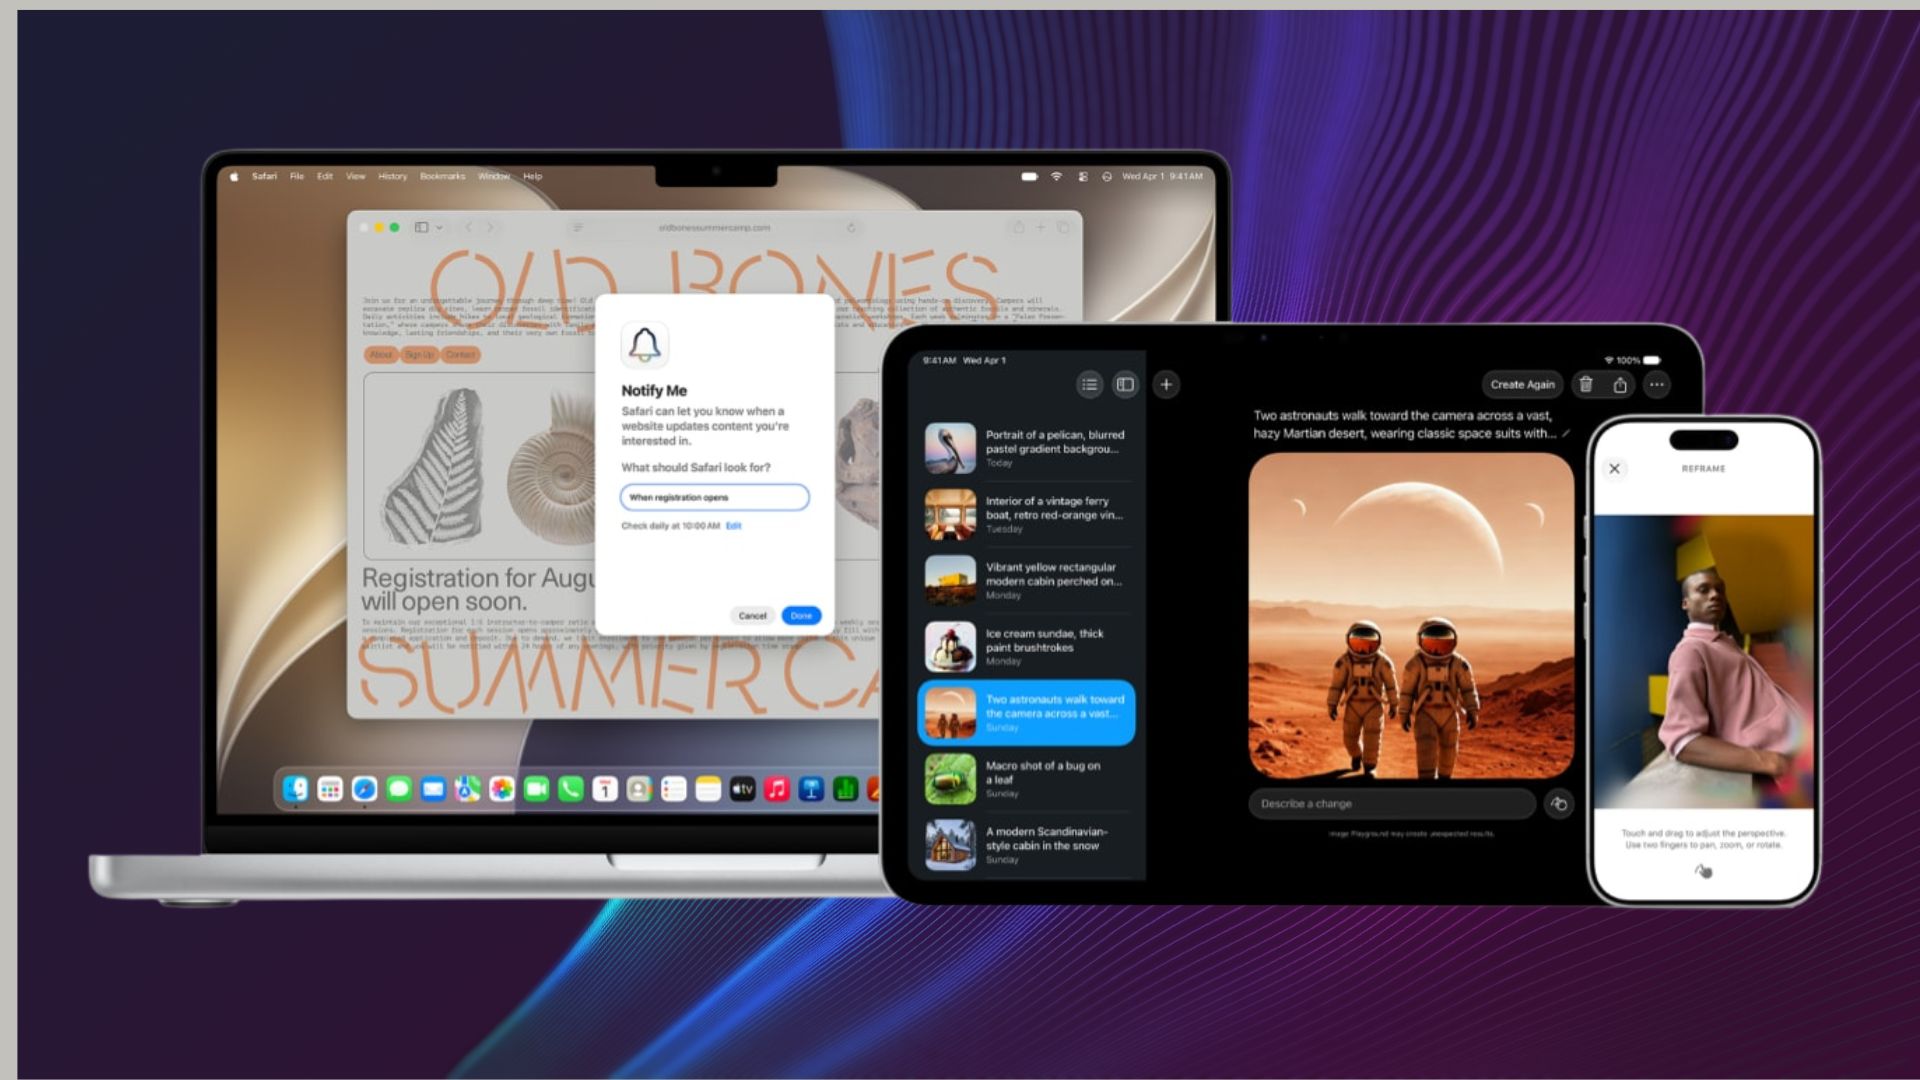Open Photos from the Dock
This screenshot has width=1920, height=1080.
coord(502,789)
